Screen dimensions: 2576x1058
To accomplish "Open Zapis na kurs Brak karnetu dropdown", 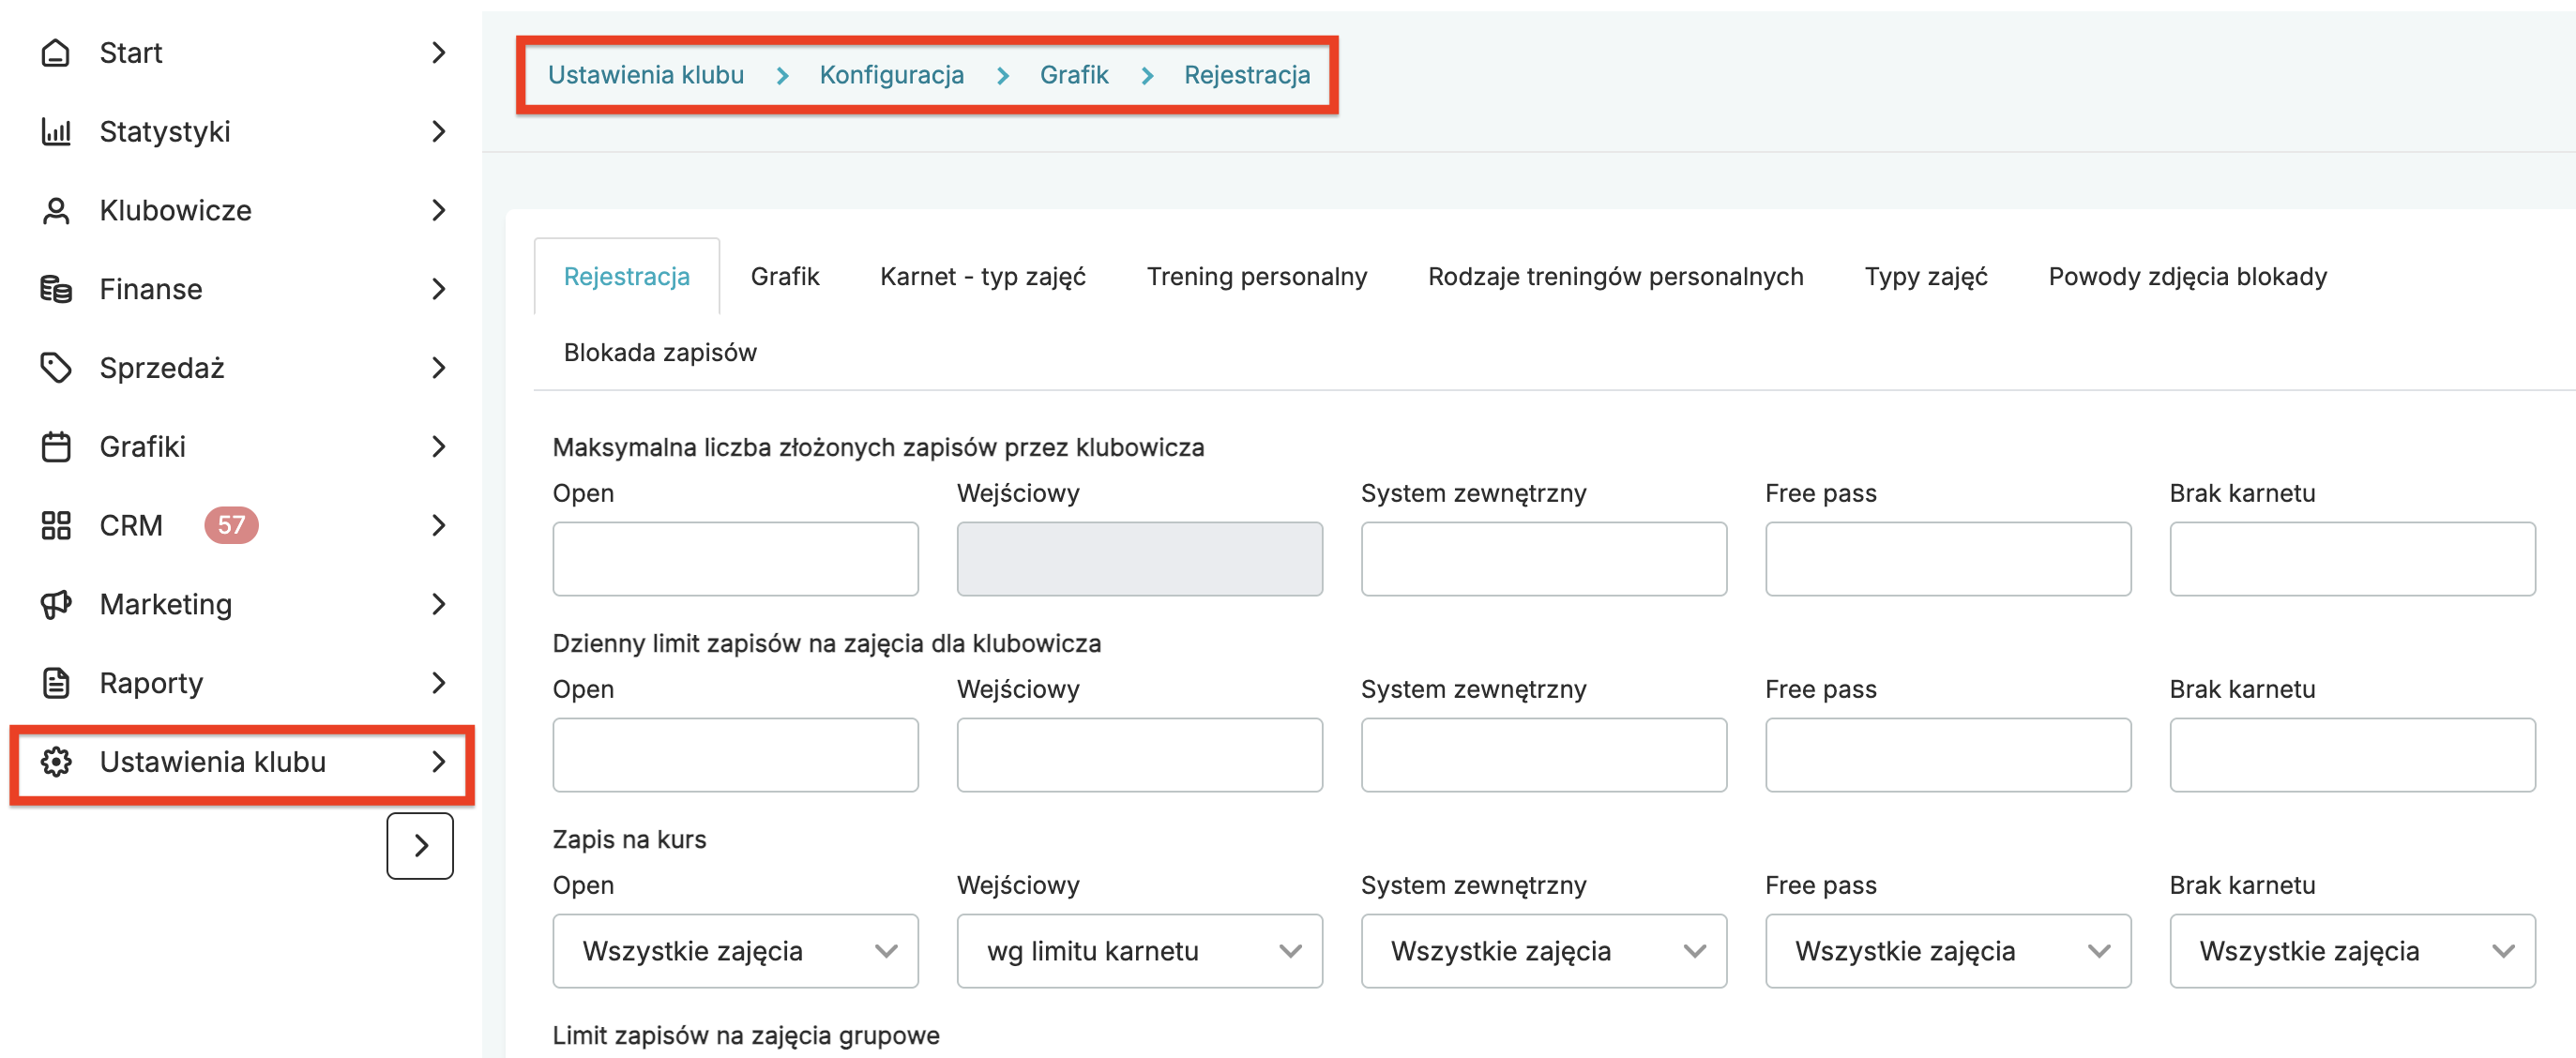I will (2351, 951).
